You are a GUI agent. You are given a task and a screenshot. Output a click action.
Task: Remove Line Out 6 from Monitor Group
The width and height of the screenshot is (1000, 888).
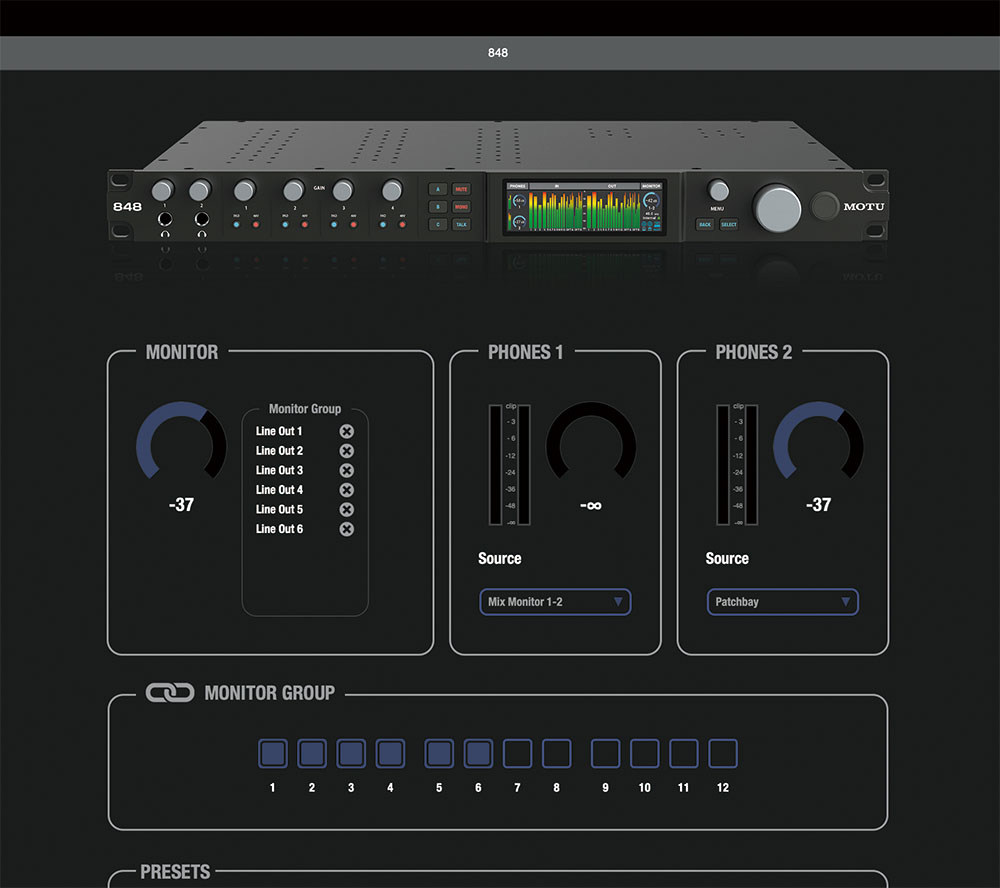[x=346, y=529]
